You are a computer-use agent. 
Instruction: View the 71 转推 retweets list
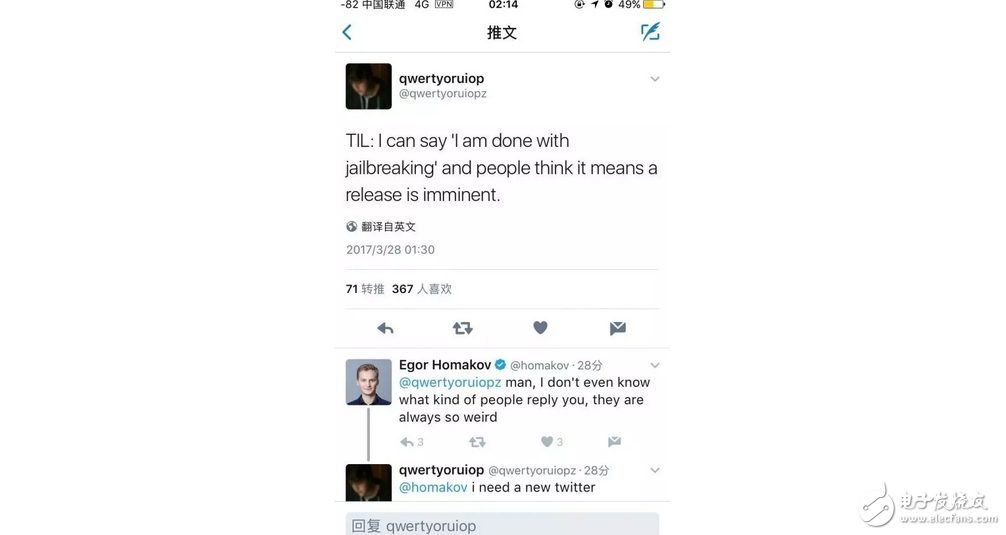[x=365, y=289]
